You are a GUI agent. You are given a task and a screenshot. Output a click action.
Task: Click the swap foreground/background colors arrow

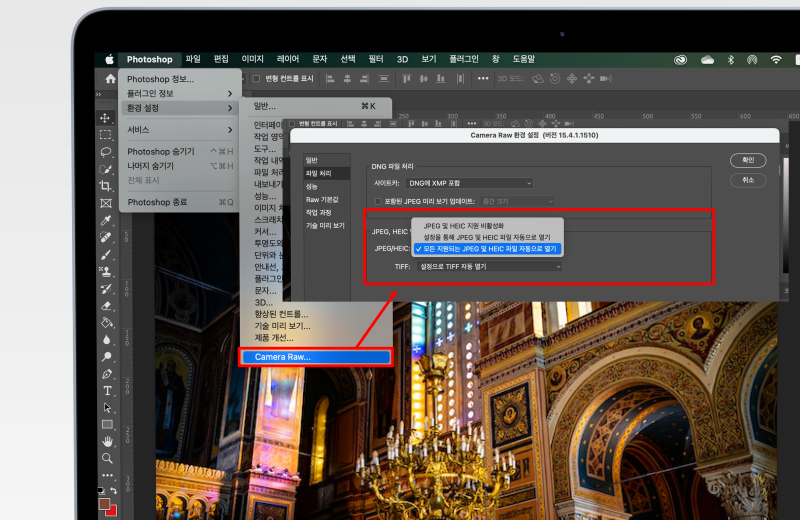[114, 491]
